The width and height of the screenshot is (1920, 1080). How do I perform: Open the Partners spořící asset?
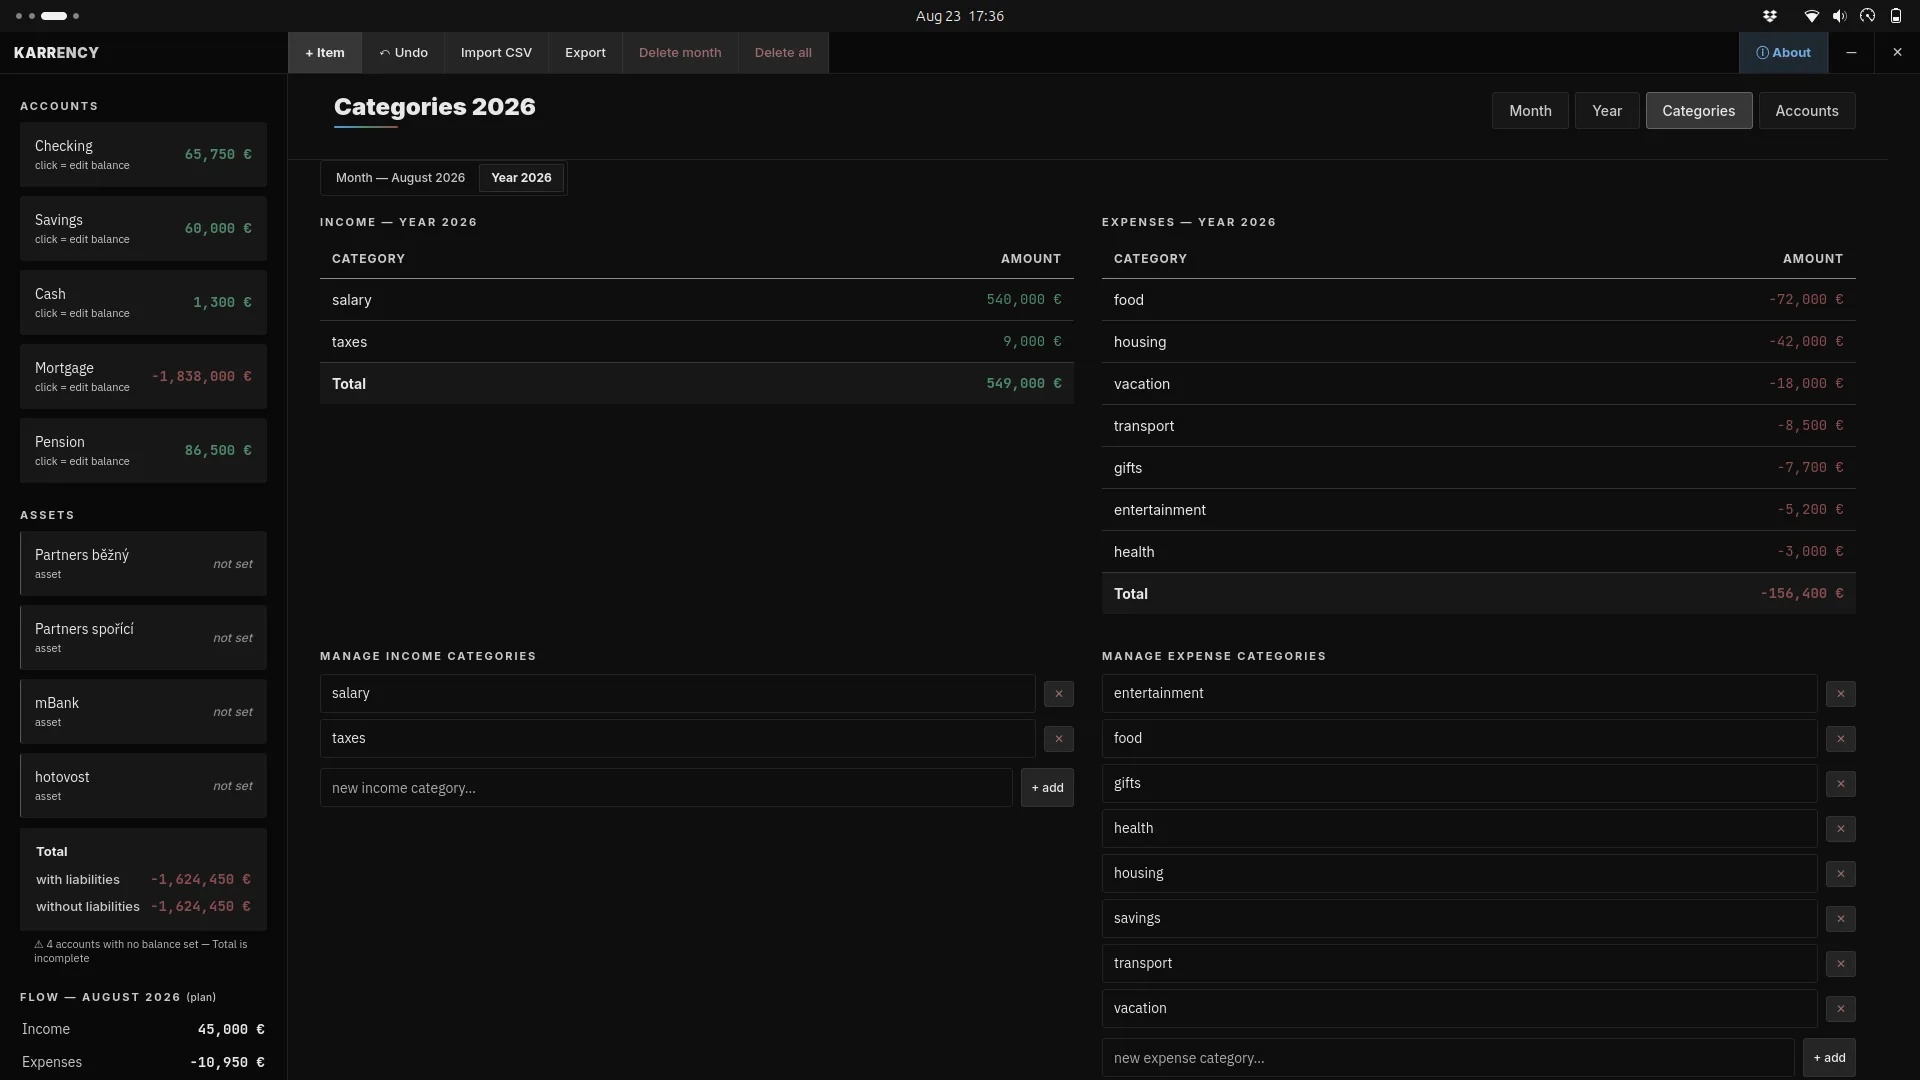(143, 638)
